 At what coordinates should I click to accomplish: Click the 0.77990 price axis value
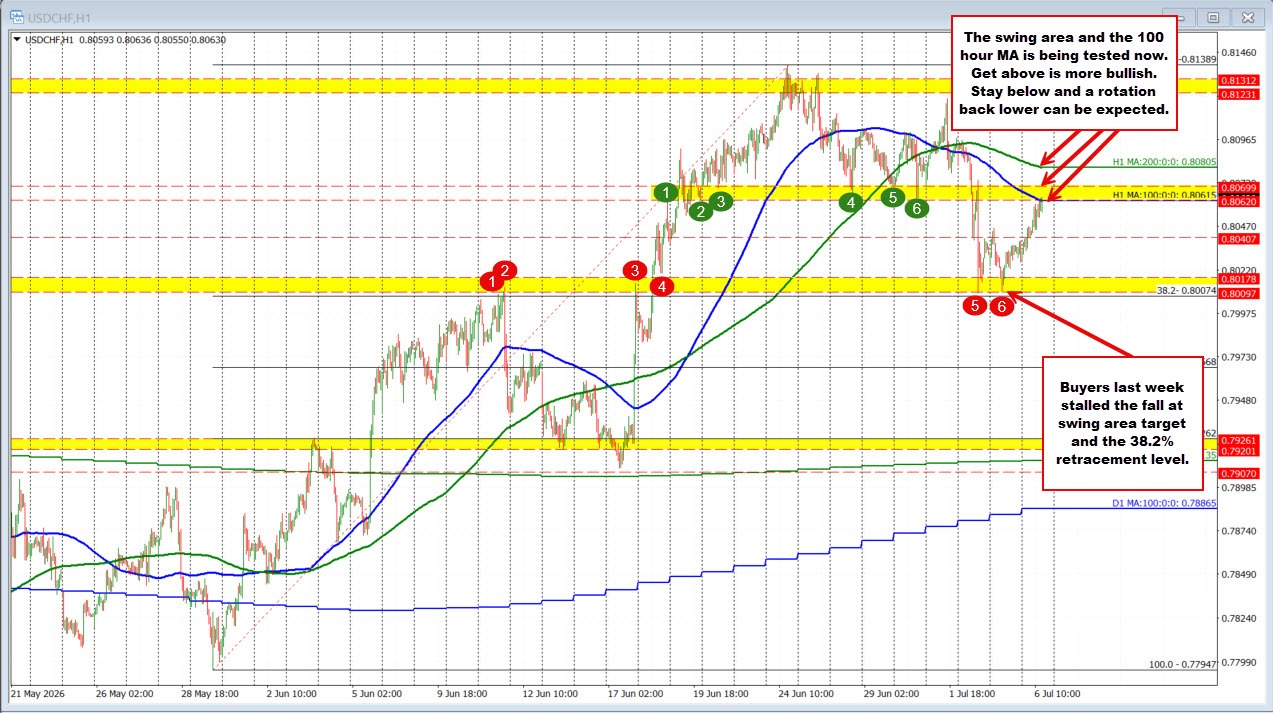pyautogui.click(x=1239, y=661)
